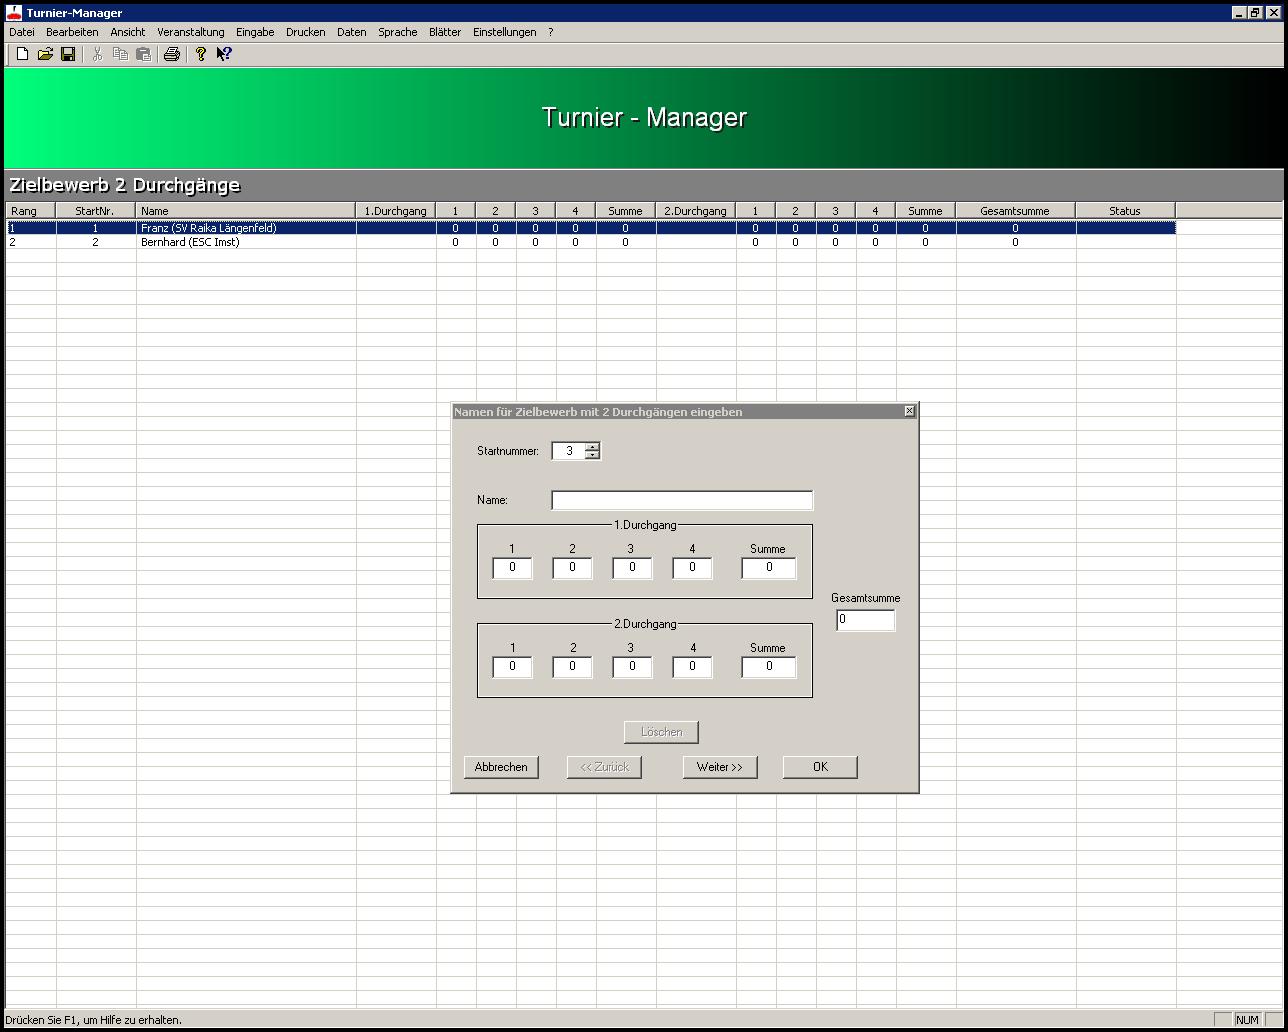Click the Cut scissors toolbar icon

pos(97,54)
